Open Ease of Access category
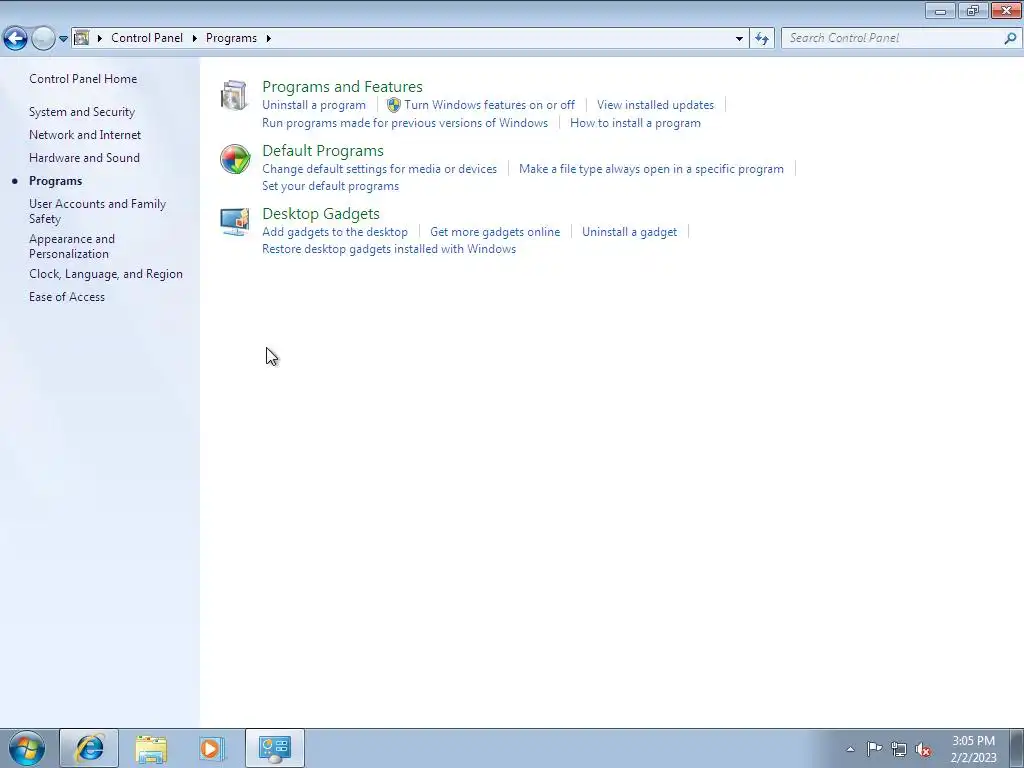Screen dimensions: 1024x768 tap(67, 296)
